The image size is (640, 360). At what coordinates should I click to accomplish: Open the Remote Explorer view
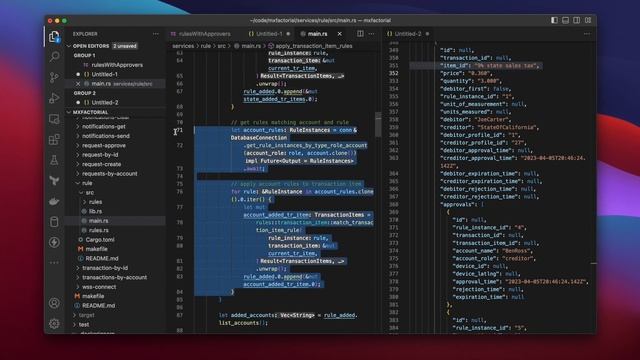54,119
